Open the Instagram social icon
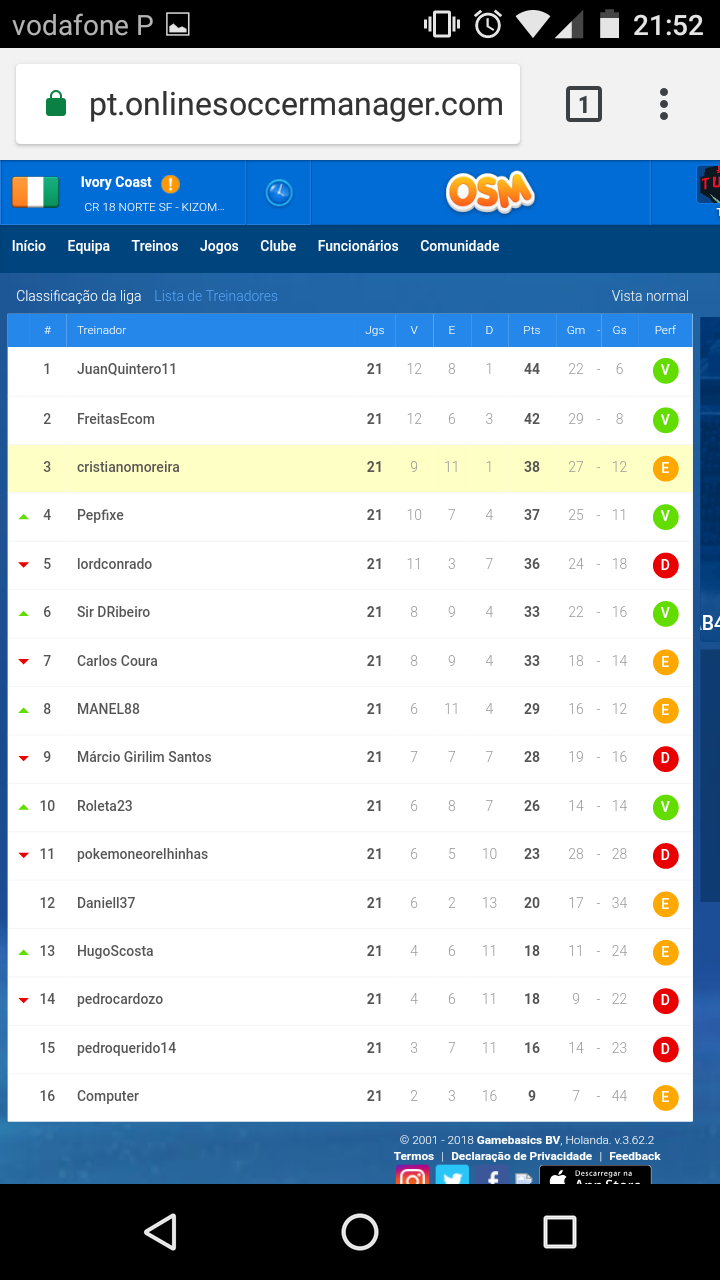Image resolution: width=720 pixels, height=1280 pixels. (x=413, y=1176)
